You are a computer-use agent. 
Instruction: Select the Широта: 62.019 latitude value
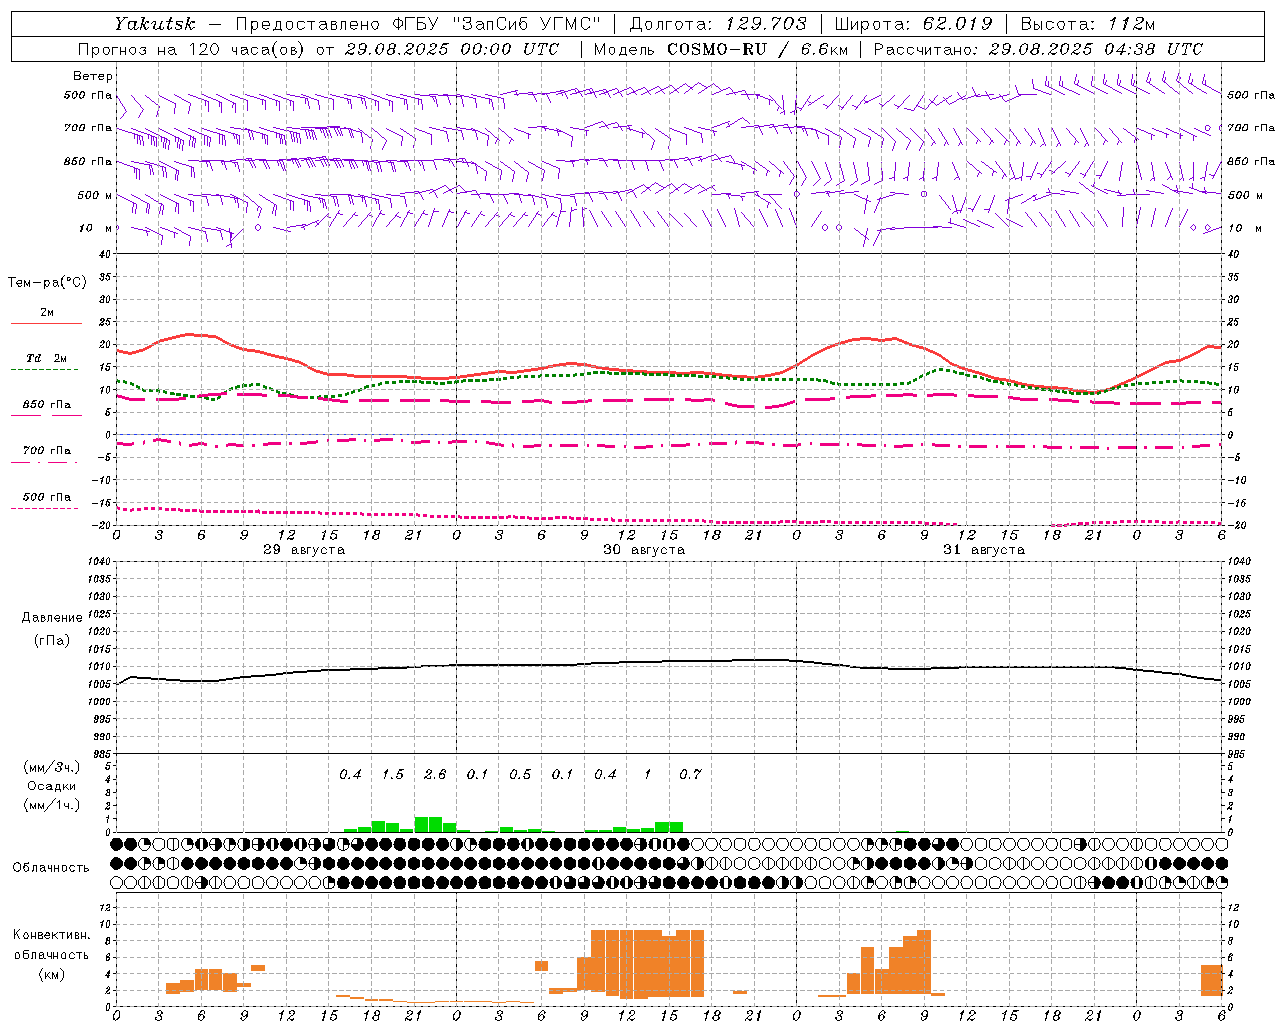click(913, 24)
